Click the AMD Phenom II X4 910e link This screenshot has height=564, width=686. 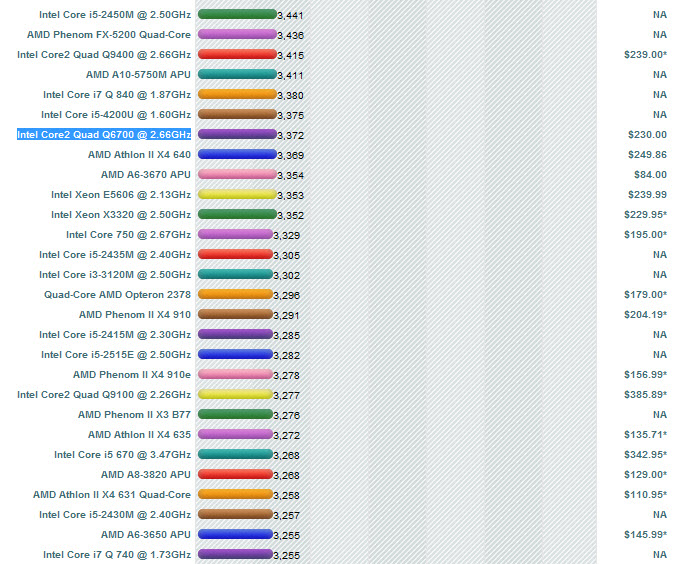[132, 375]
